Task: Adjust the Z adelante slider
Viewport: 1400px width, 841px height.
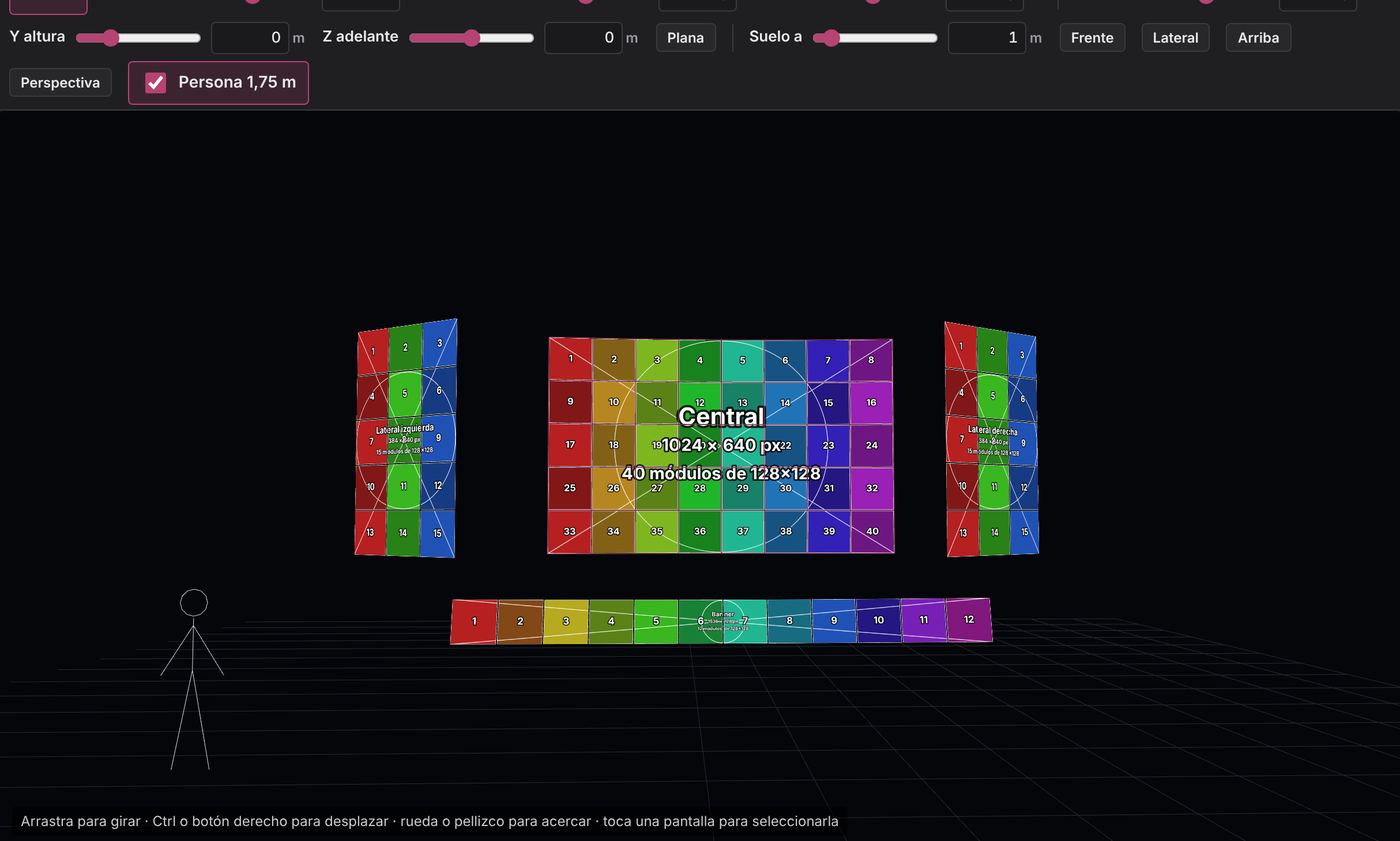Action: [471, 38]
